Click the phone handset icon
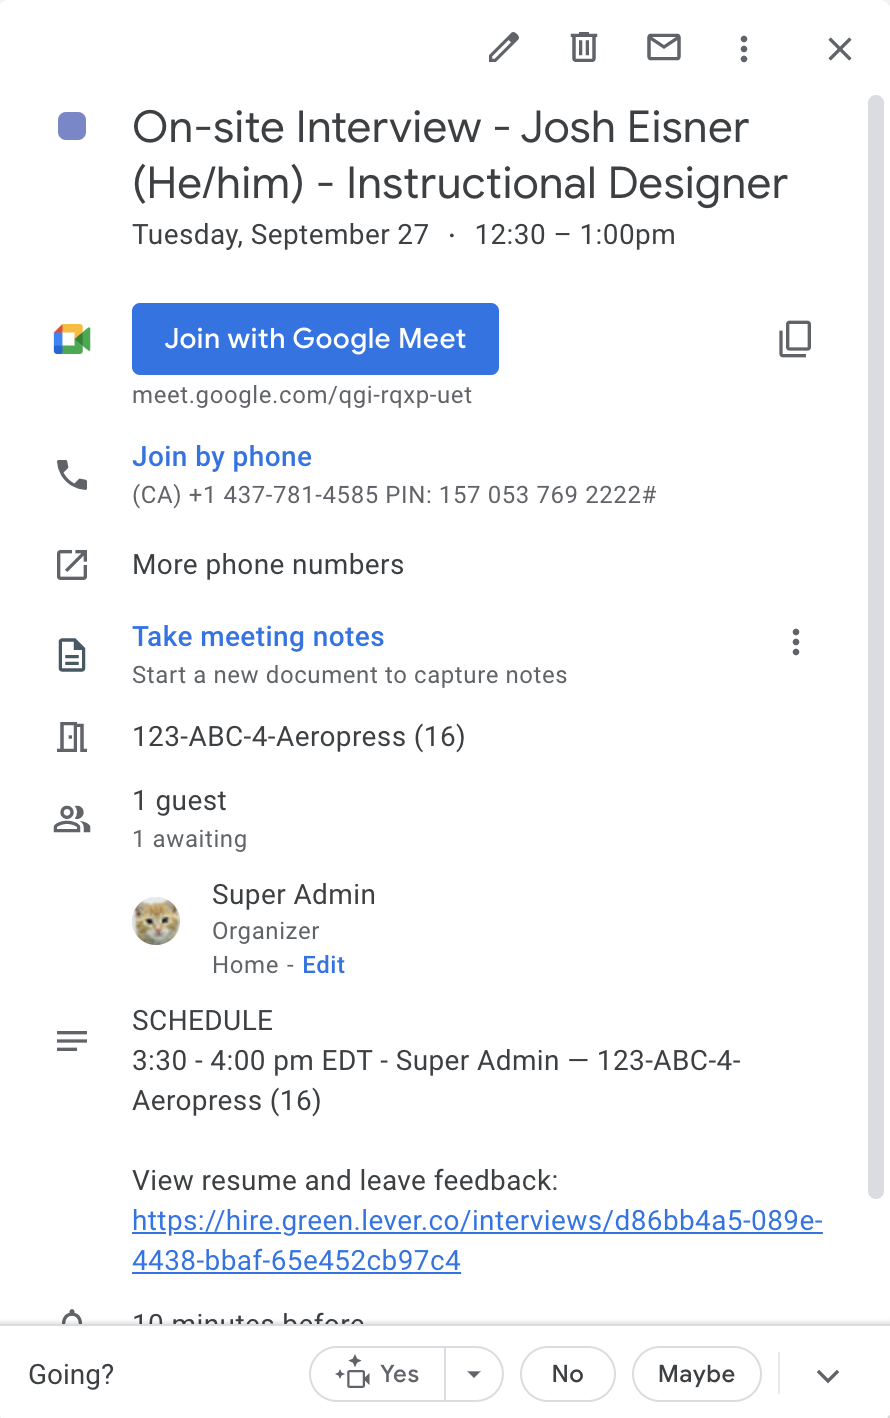This screenshot has width=890, height=1418. (72, 474)
